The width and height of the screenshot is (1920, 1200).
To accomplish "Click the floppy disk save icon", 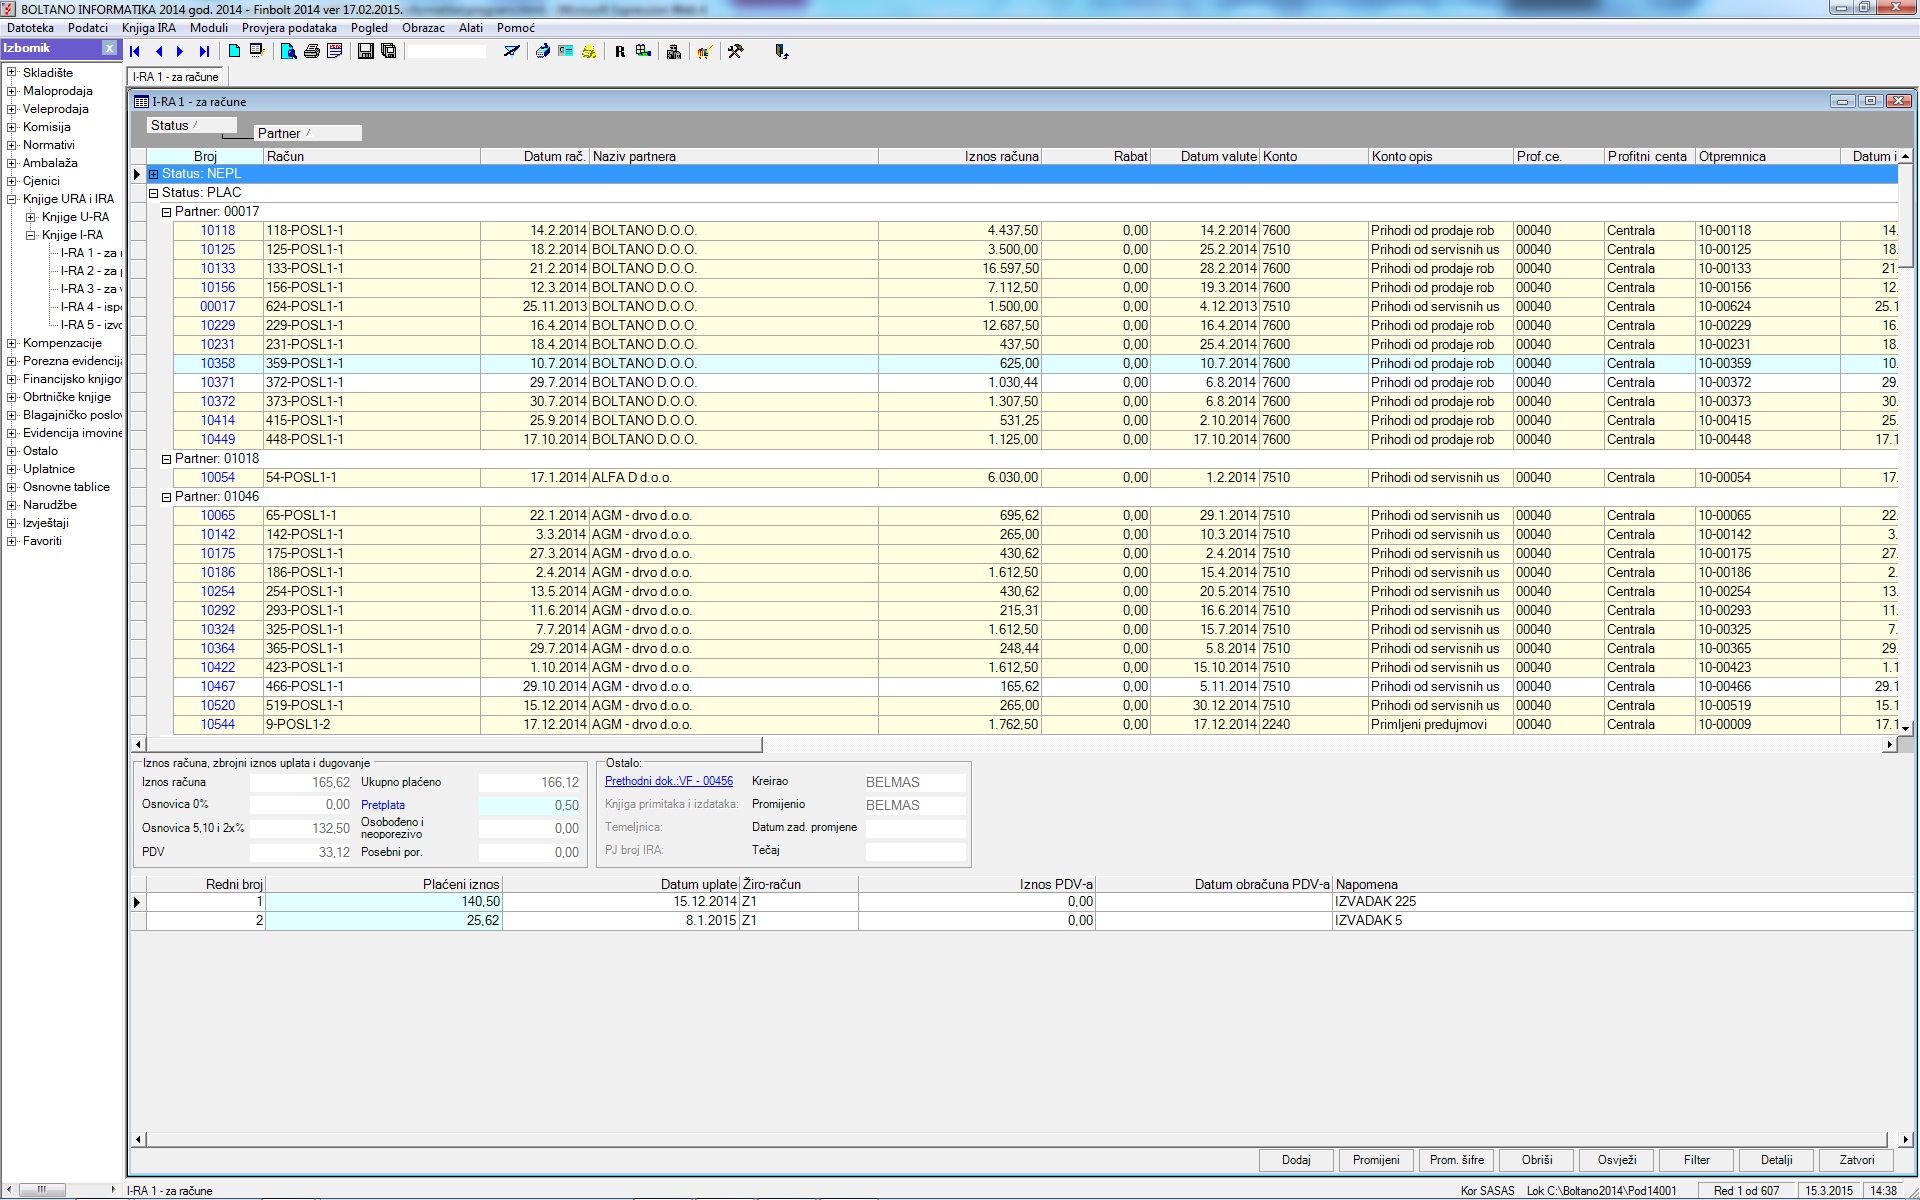I will pyautogui.click(x=365, y=52).
